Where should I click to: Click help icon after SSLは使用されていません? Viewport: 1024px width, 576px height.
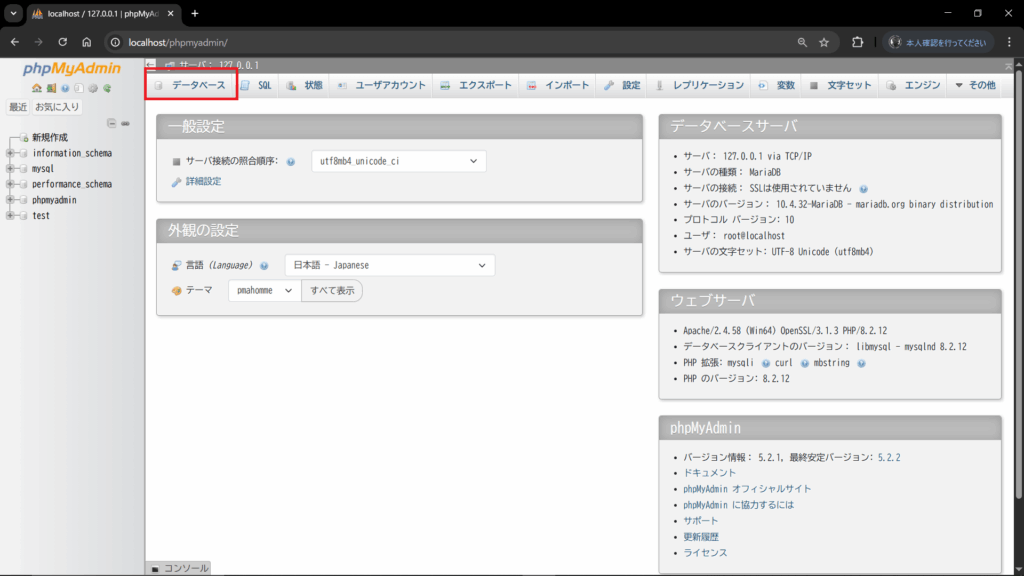click(863, 189)
